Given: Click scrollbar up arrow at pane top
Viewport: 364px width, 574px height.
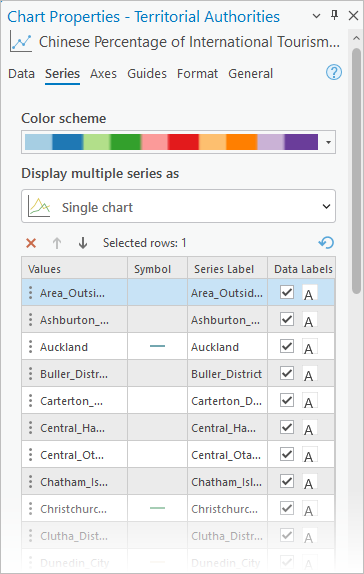Looking at the screenshot, I should pos(356,38).
